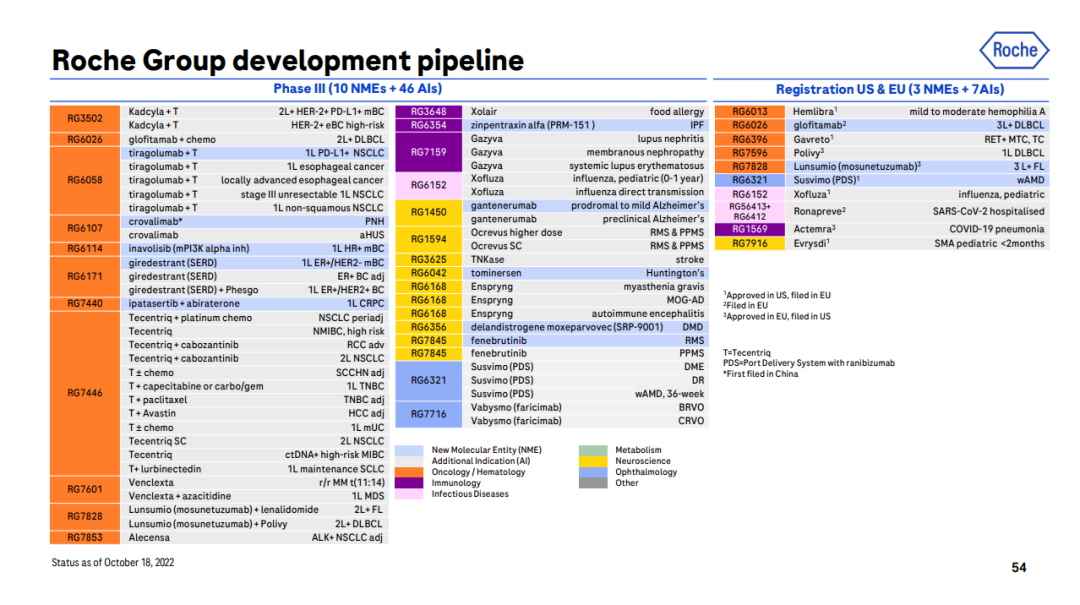Click the 'Approved in US, filed in EU' footnote
The image size is (1080, 605).
tap(777, 295)
